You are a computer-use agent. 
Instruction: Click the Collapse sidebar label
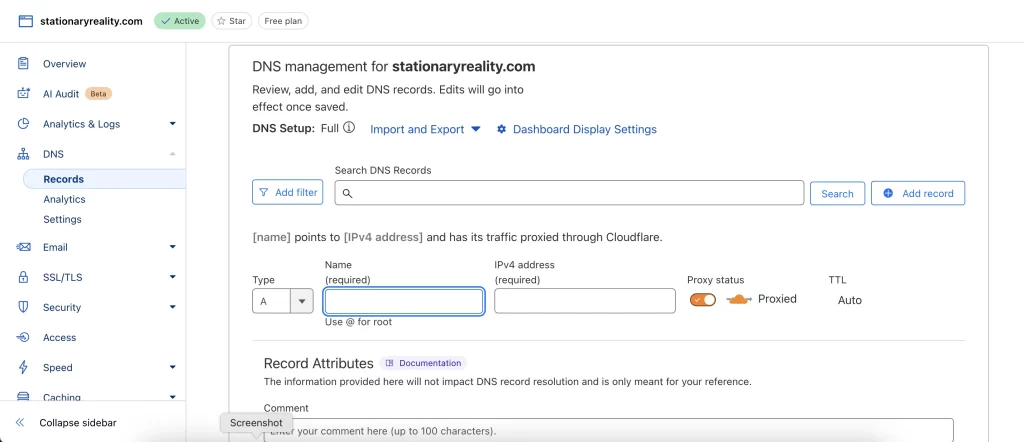coord(78,422)
